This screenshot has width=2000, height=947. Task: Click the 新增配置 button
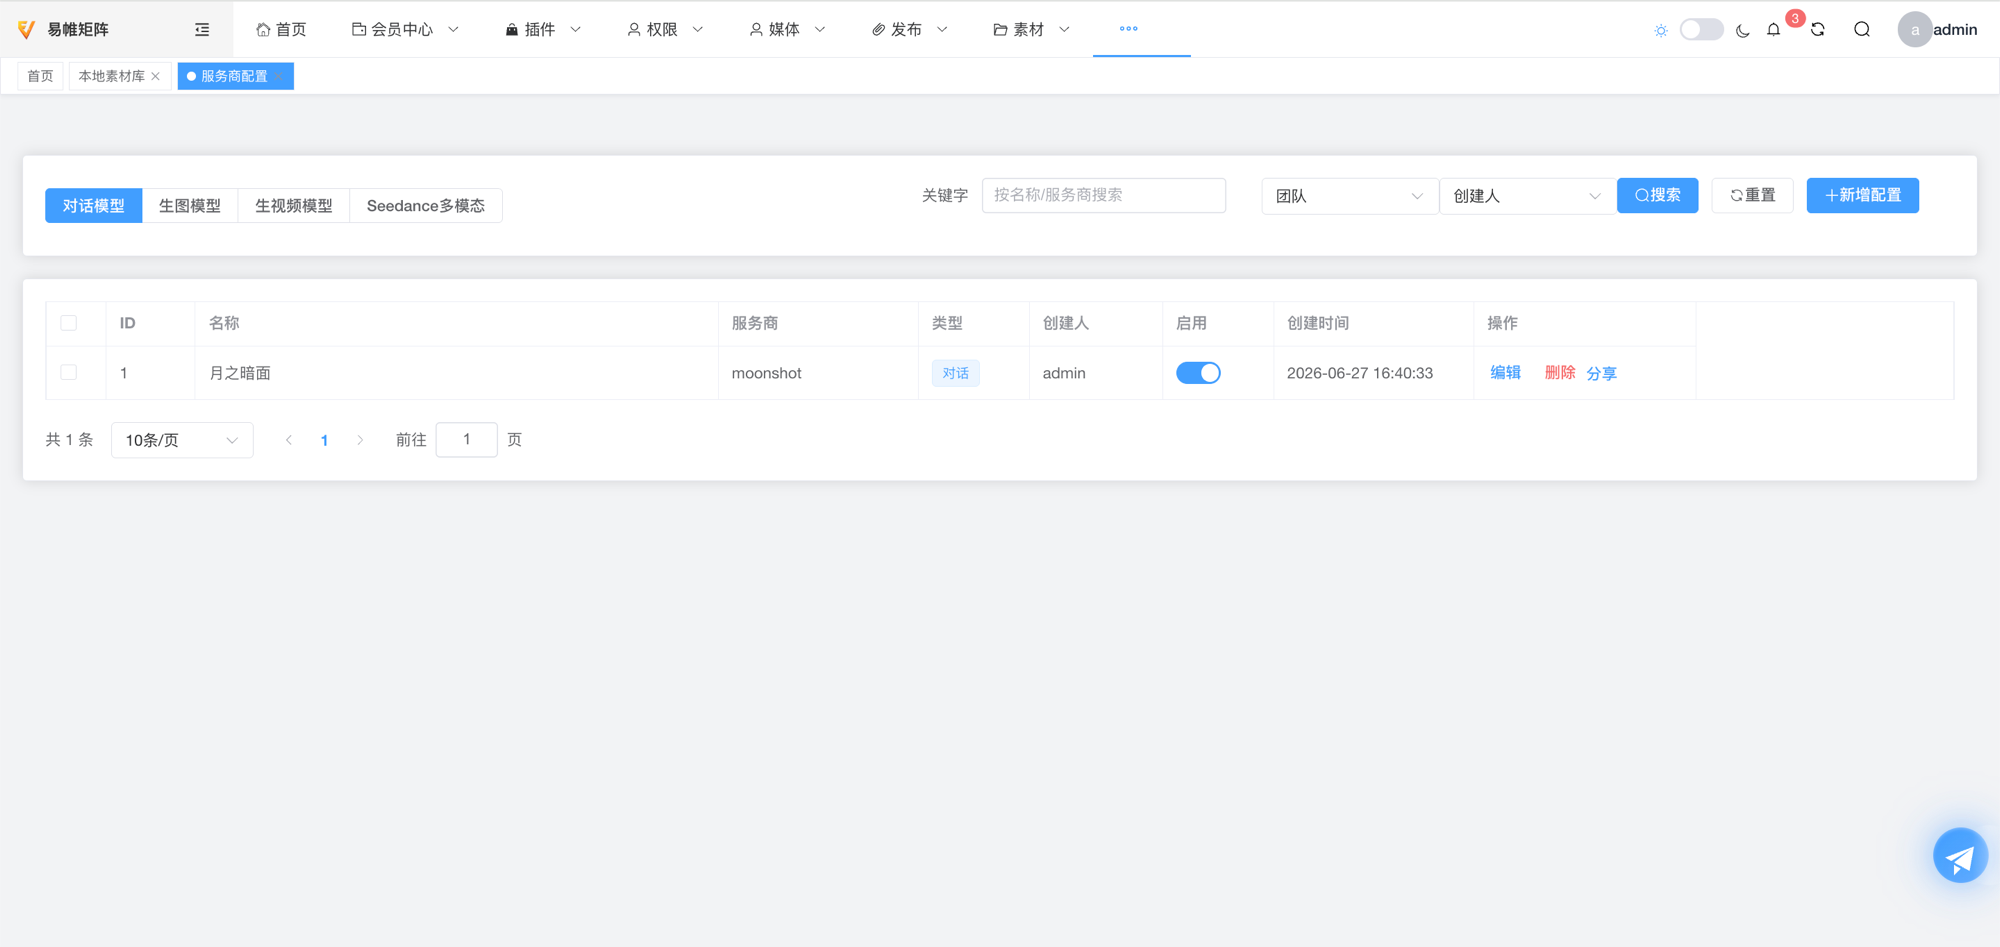(1863, 195)
